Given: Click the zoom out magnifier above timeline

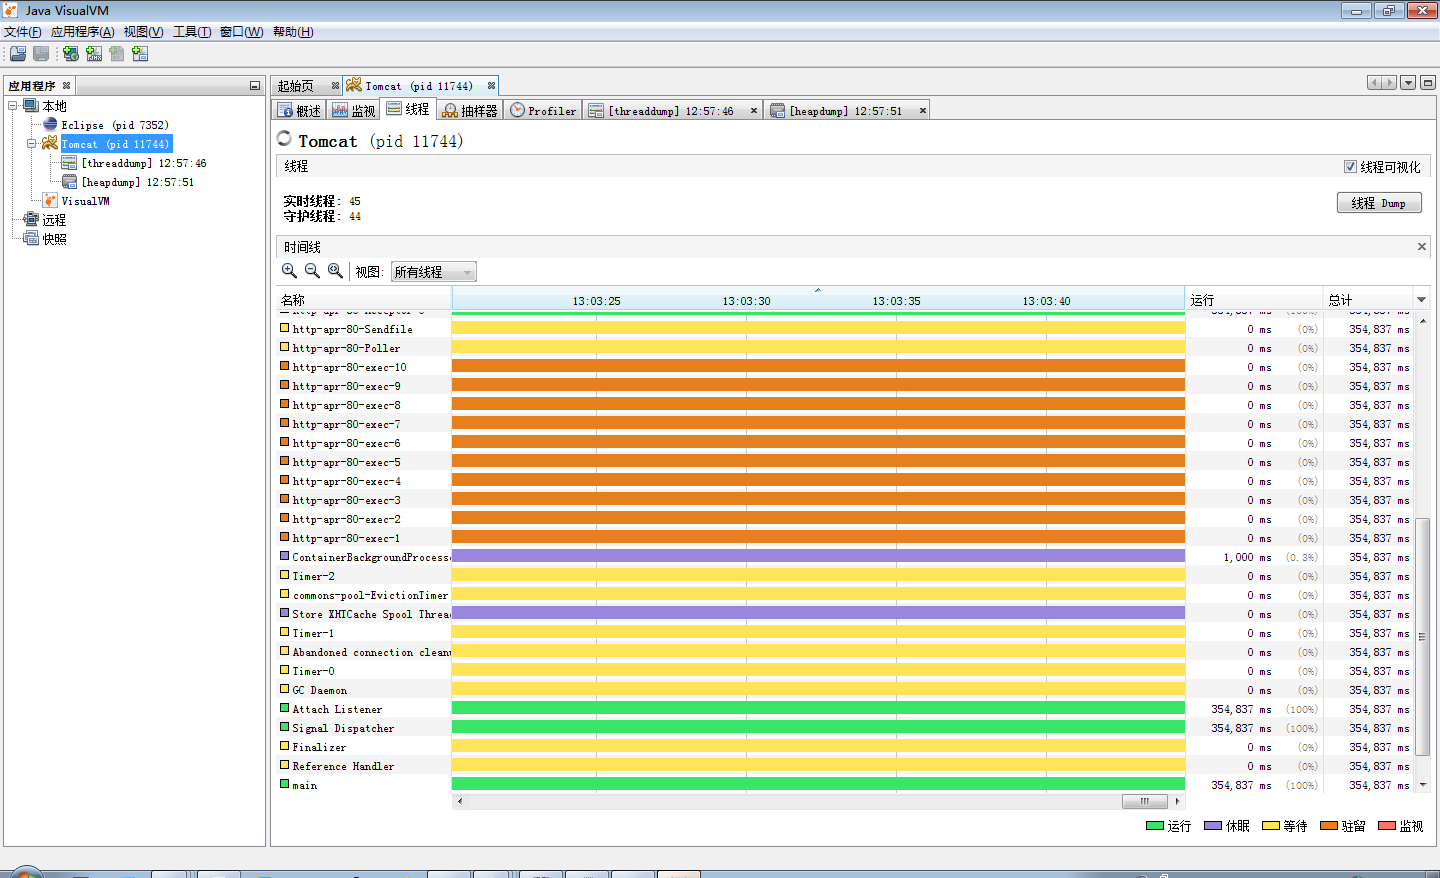Looking at the screenshot, I should 312,271.
